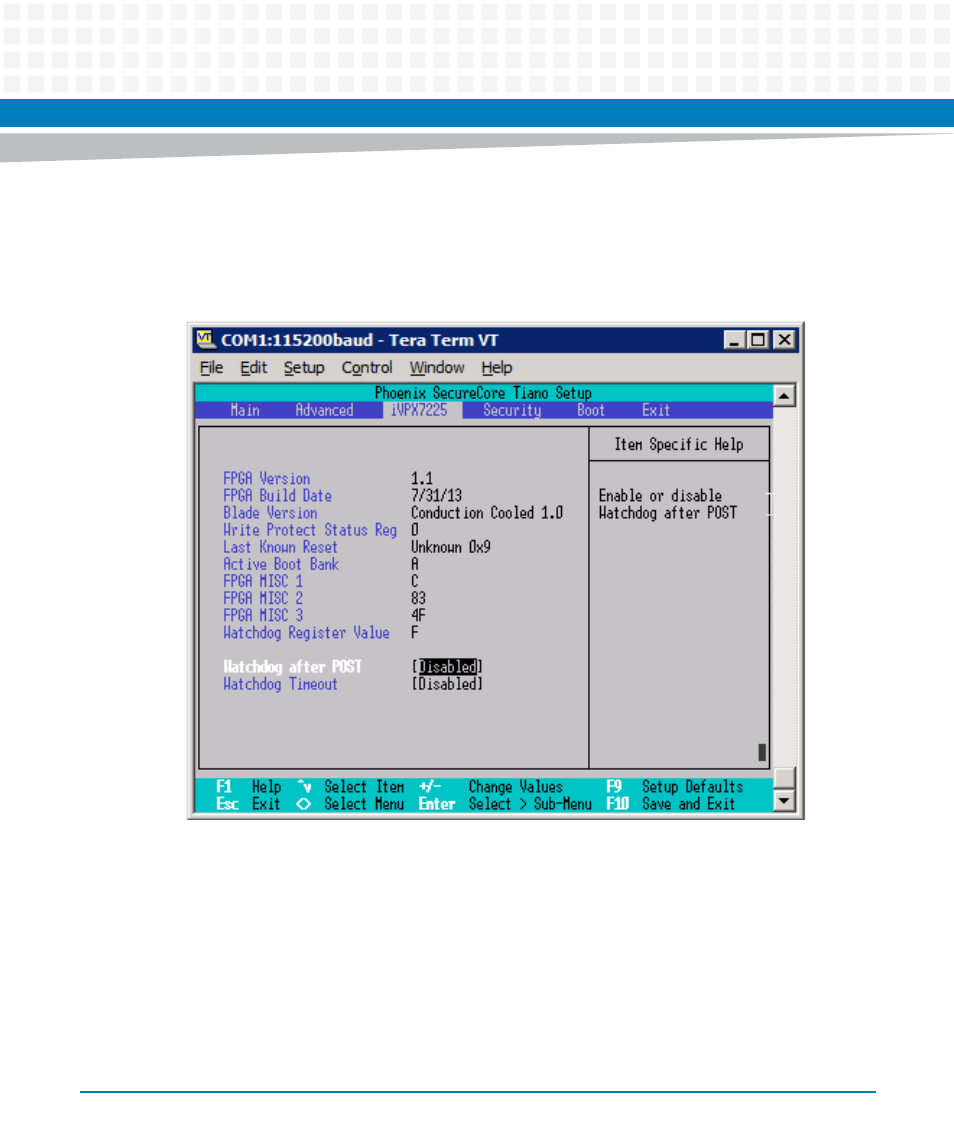Click the Enter Select Sub-Menu hint
This screenshot has height=1145, width=954.
pyautogui.click(x=505, y=804)
